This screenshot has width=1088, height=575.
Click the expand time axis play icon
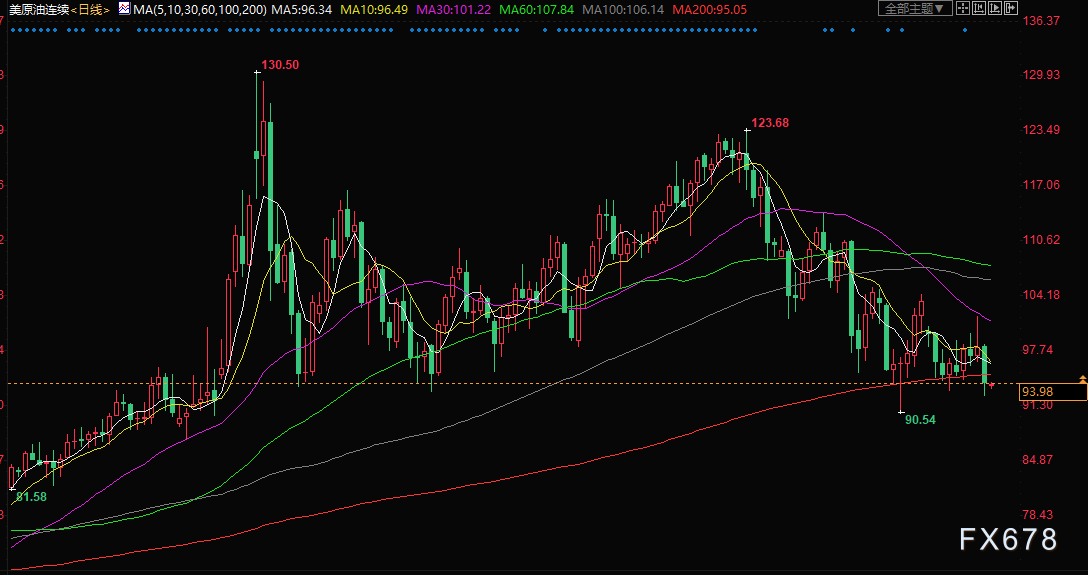coord(995,8)
